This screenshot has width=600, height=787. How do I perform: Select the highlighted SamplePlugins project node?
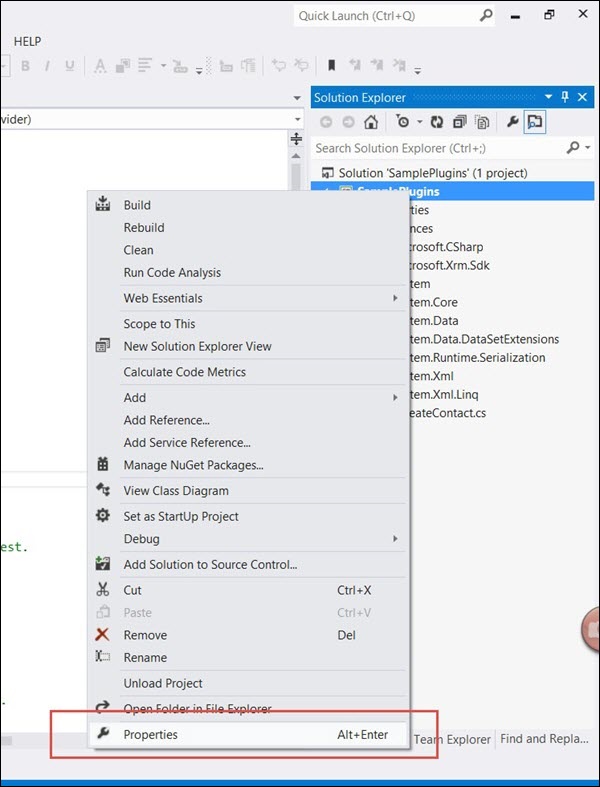452,191
